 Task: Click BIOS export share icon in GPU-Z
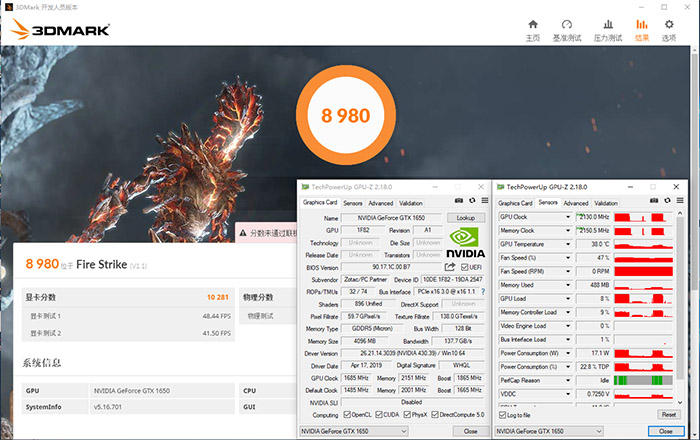tap(450, 267)
